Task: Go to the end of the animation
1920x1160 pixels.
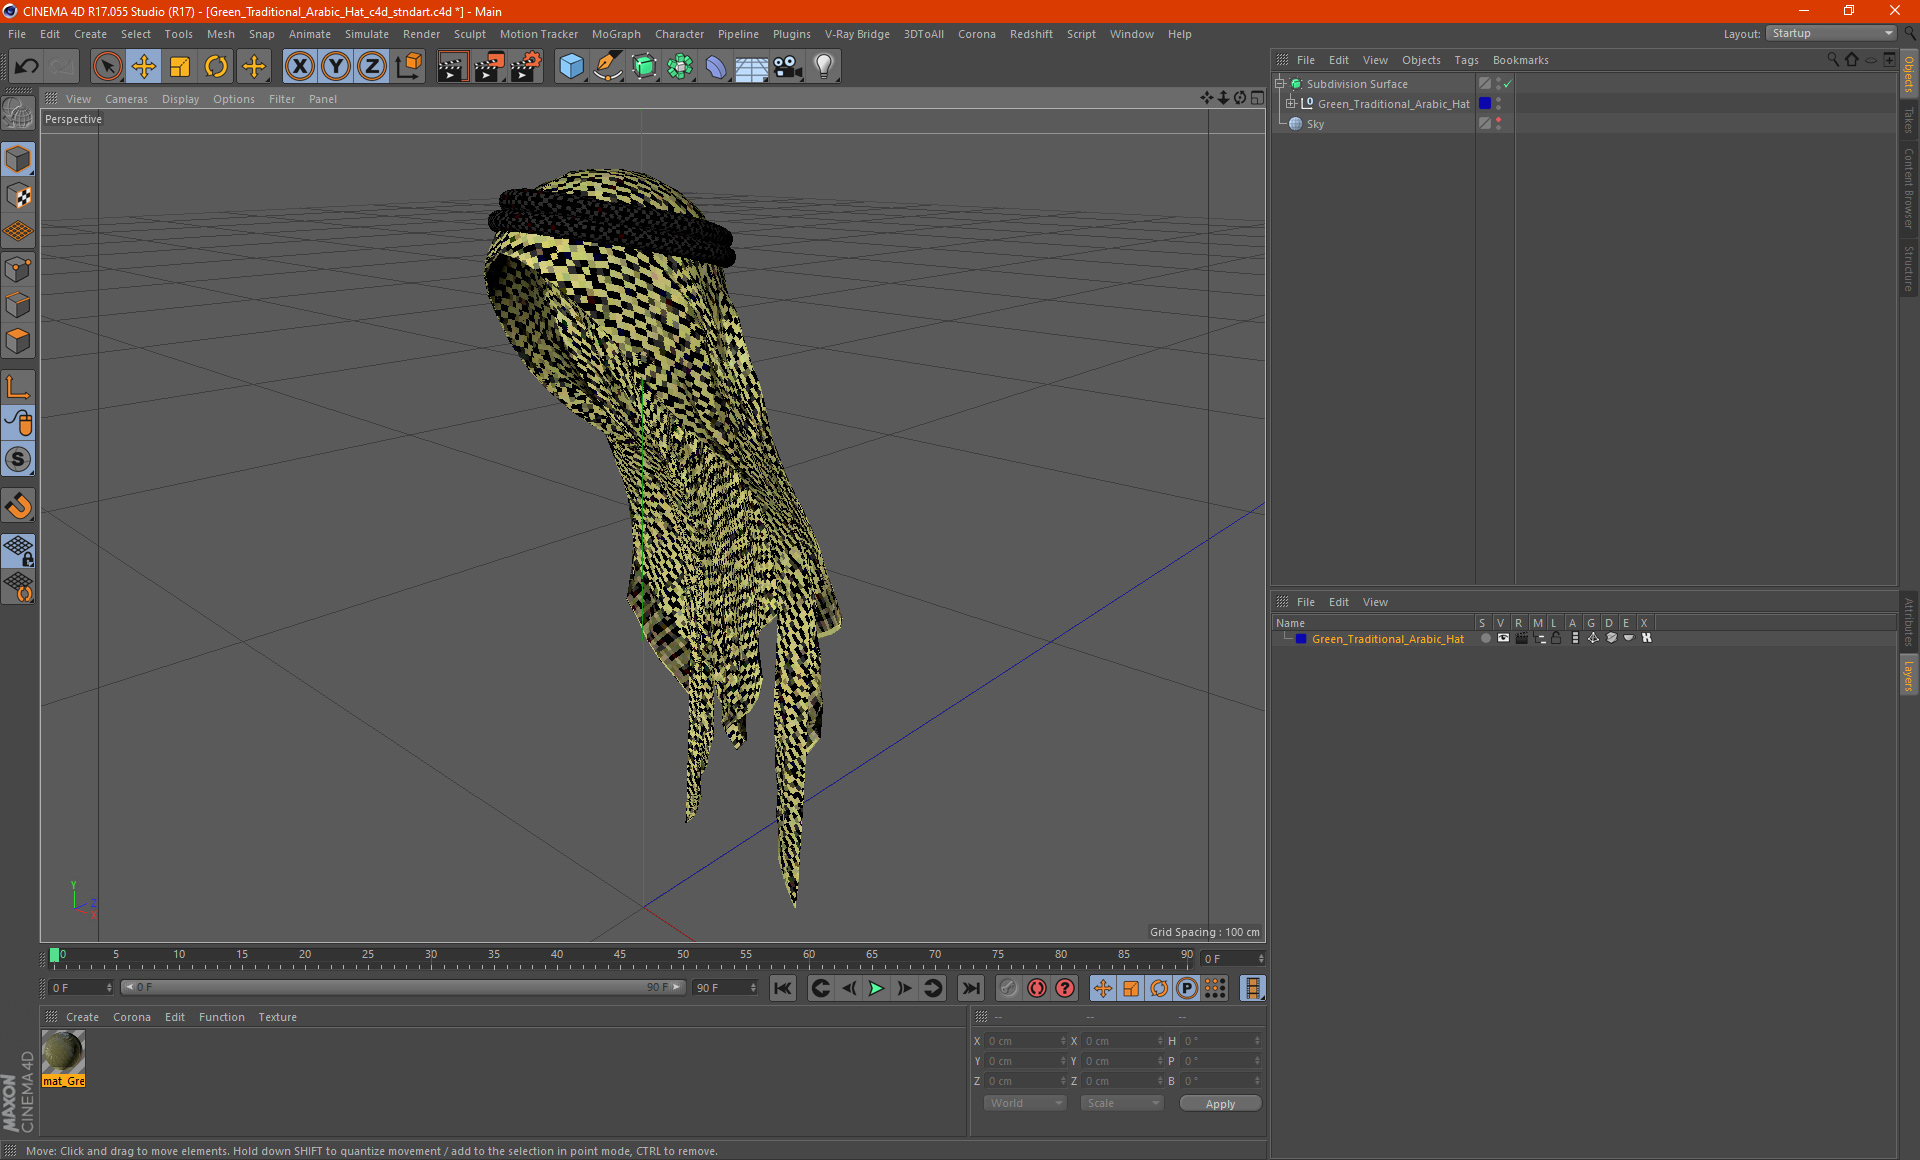Action: [970, 988]
